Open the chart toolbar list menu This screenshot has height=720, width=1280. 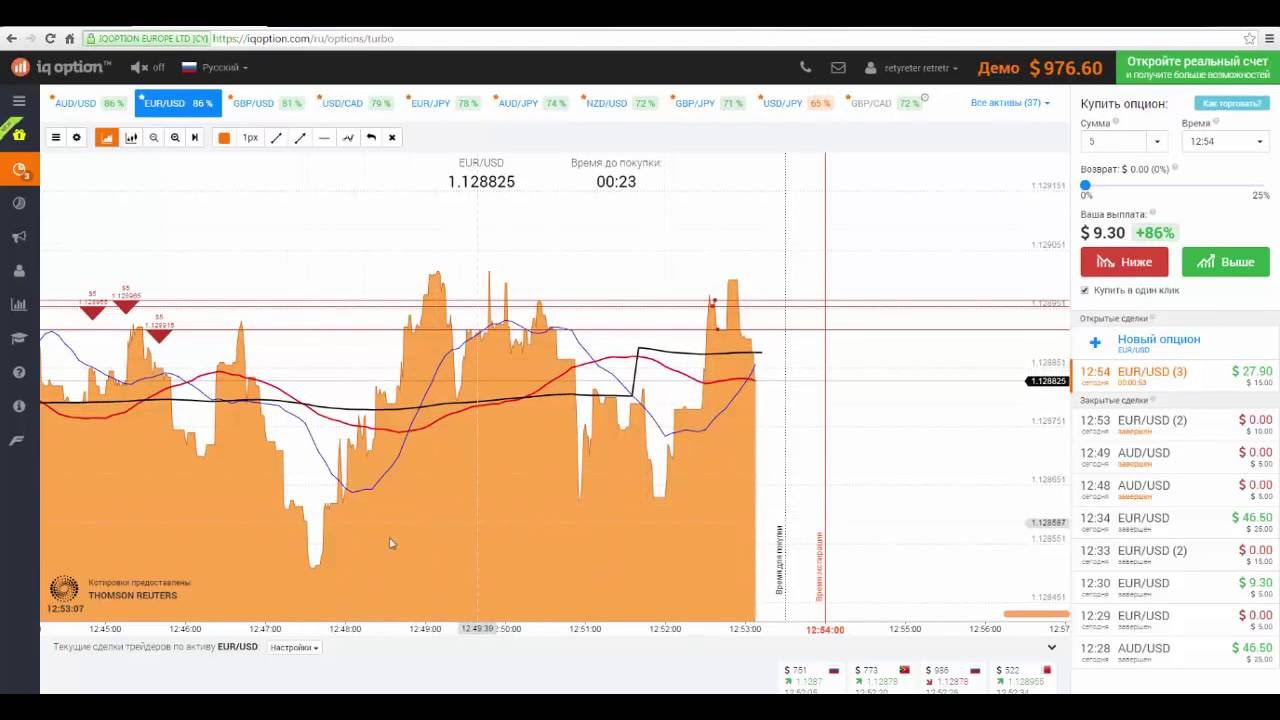point(56,138)
